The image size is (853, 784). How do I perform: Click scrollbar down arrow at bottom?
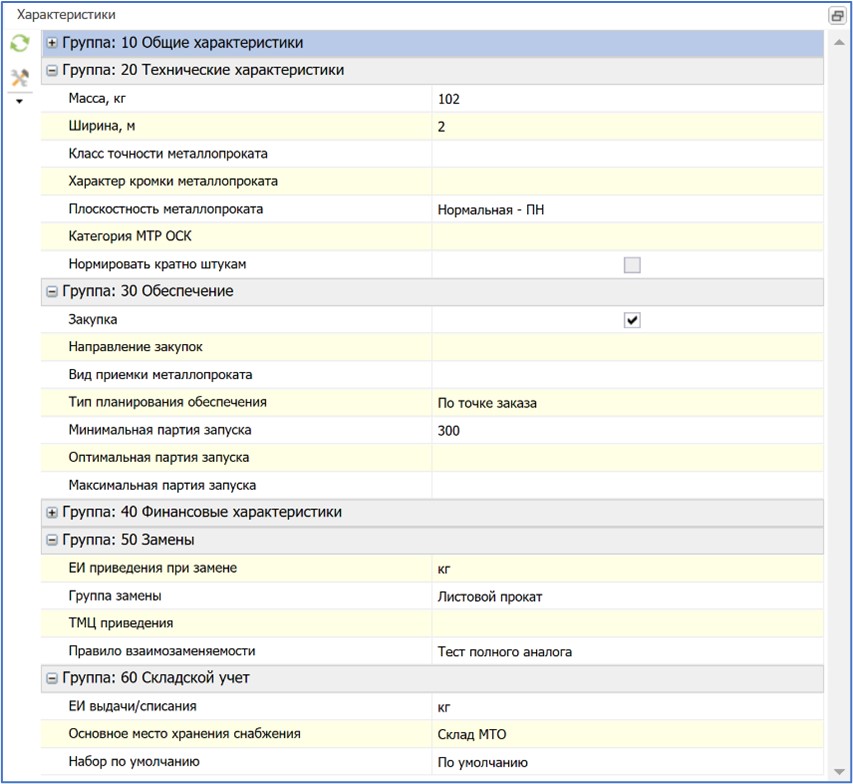[836, 771]
